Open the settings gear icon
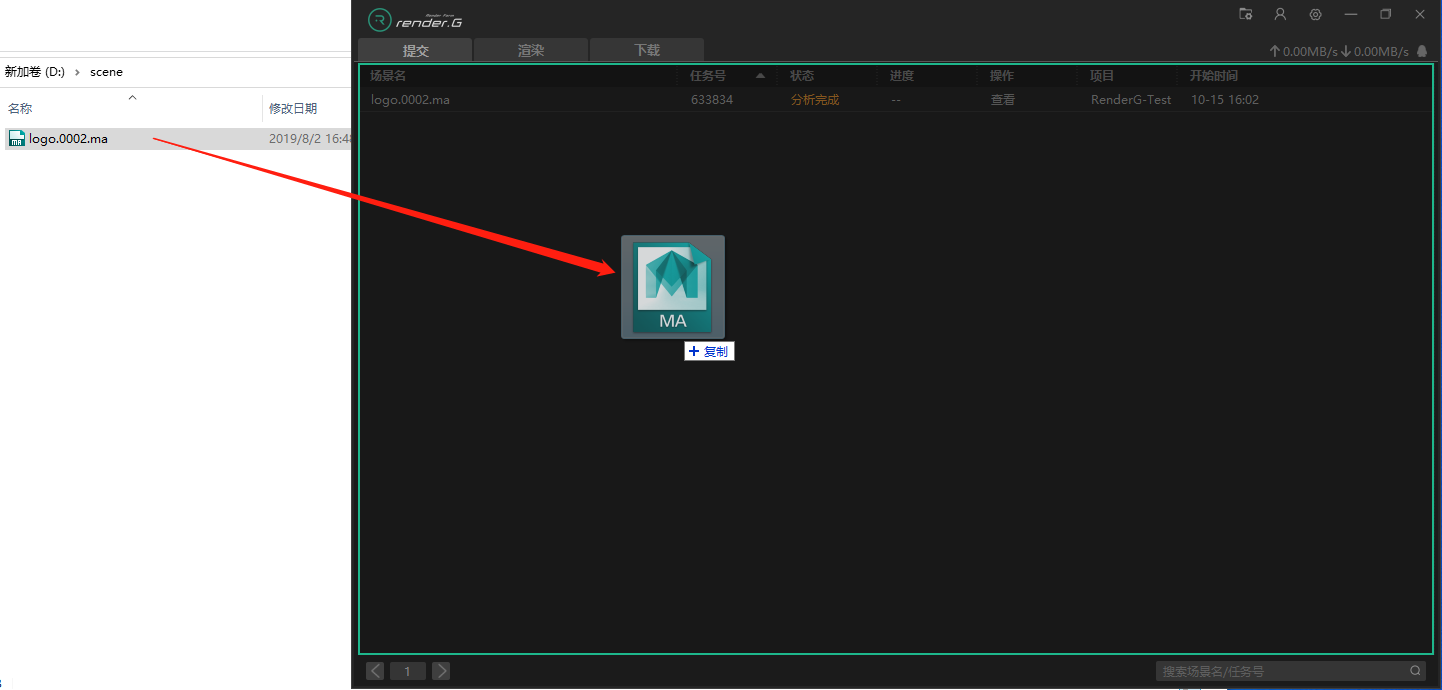 [1315, 14]
